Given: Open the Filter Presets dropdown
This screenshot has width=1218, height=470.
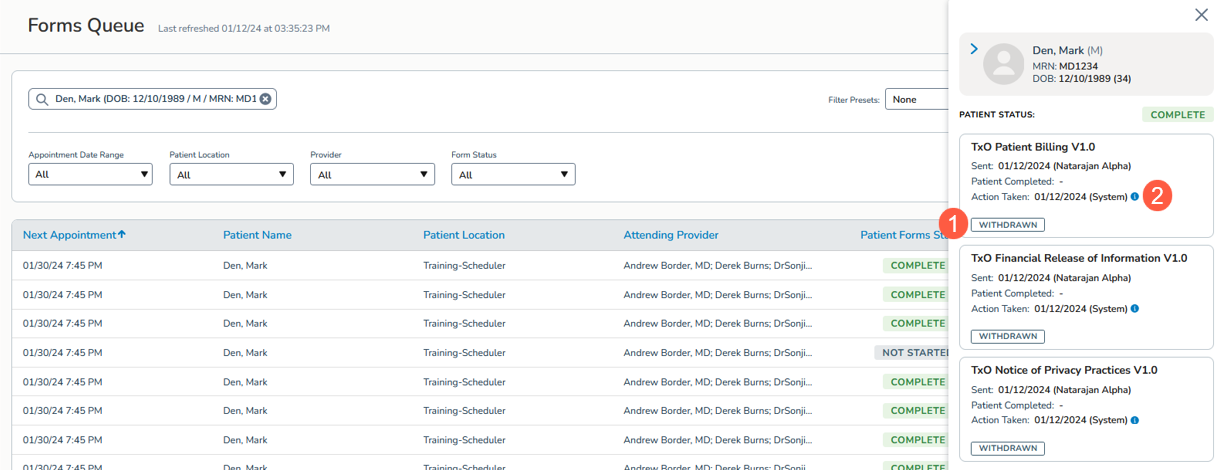Looking at the screenshot, I should [915, 100].
